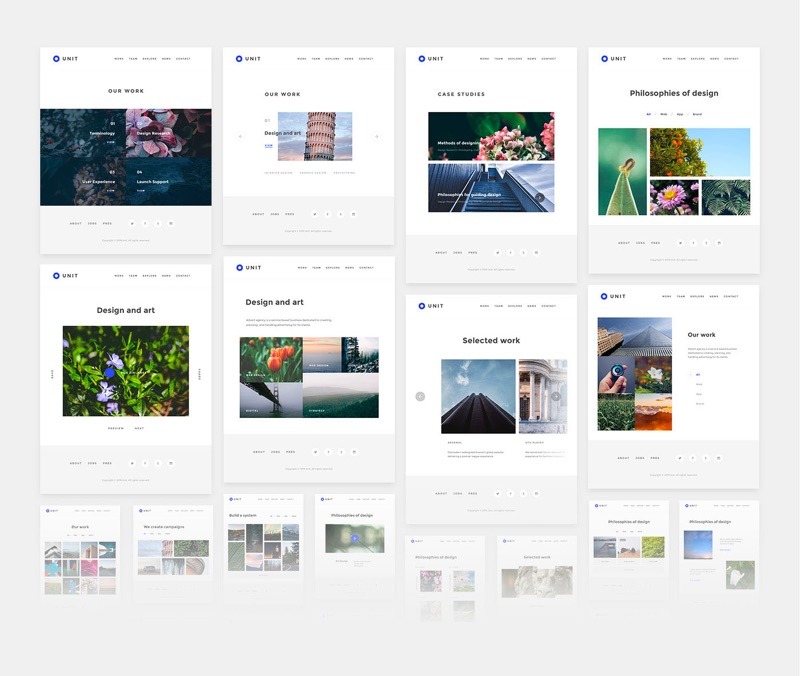Click the Next link below the purple flowers photo

pos(139,428)
